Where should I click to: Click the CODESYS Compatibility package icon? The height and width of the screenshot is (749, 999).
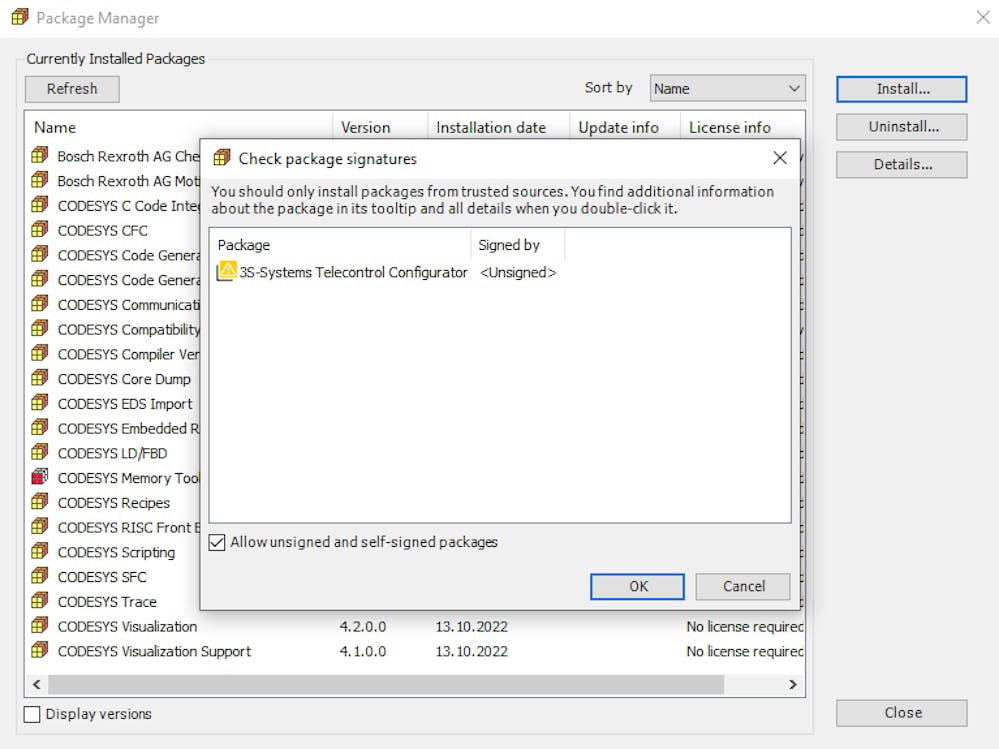[x=40, y=329]
